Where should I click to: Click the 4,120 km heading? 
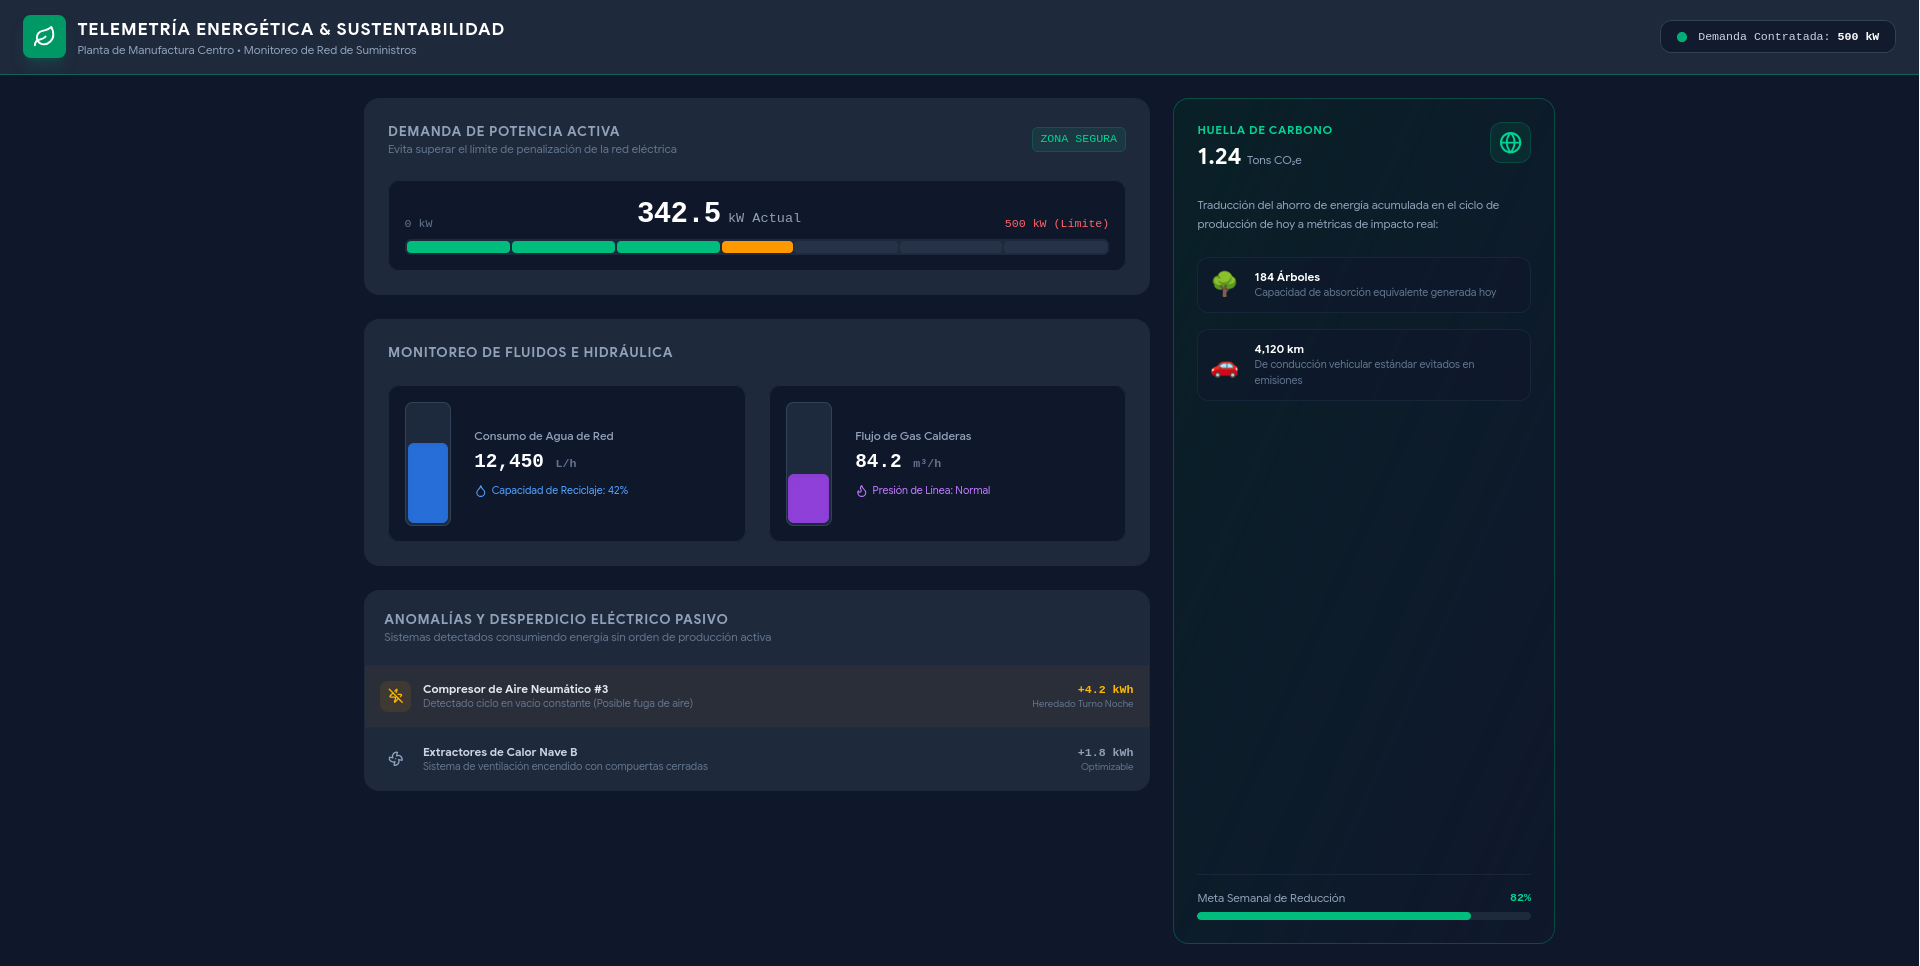(x=1279, y=349)
